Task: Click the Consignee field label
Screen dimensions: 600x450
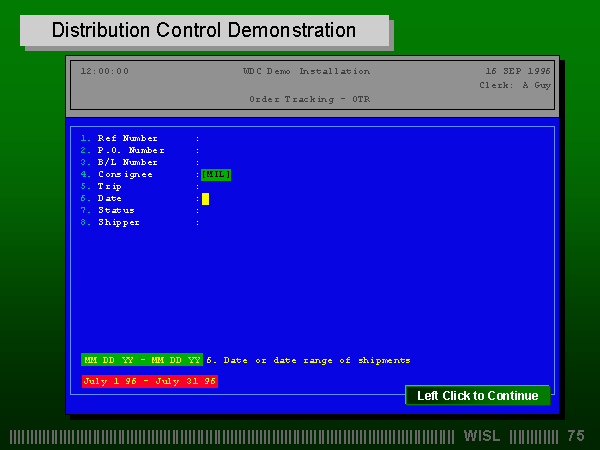Action: click(x=125, y=174)
